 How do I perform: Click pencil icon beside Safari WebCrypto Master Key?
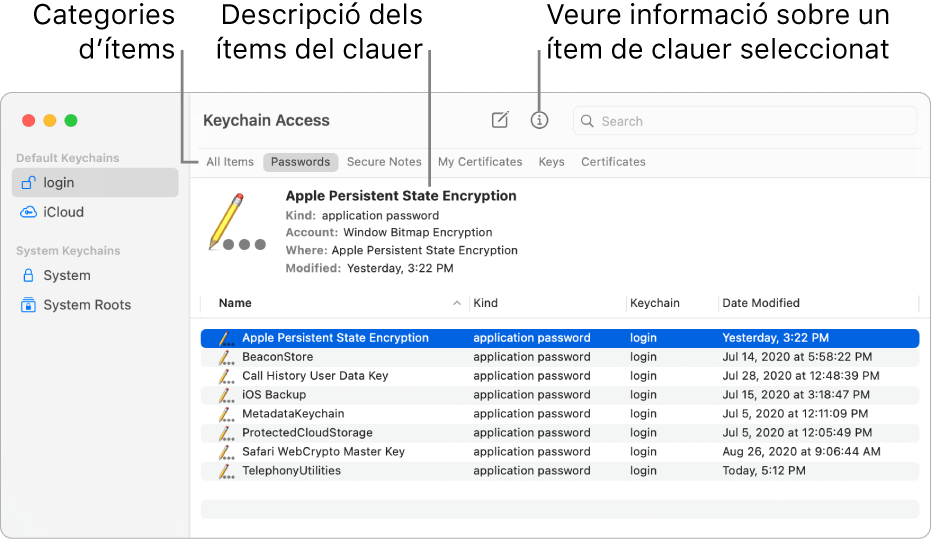(x=226, y=452)
